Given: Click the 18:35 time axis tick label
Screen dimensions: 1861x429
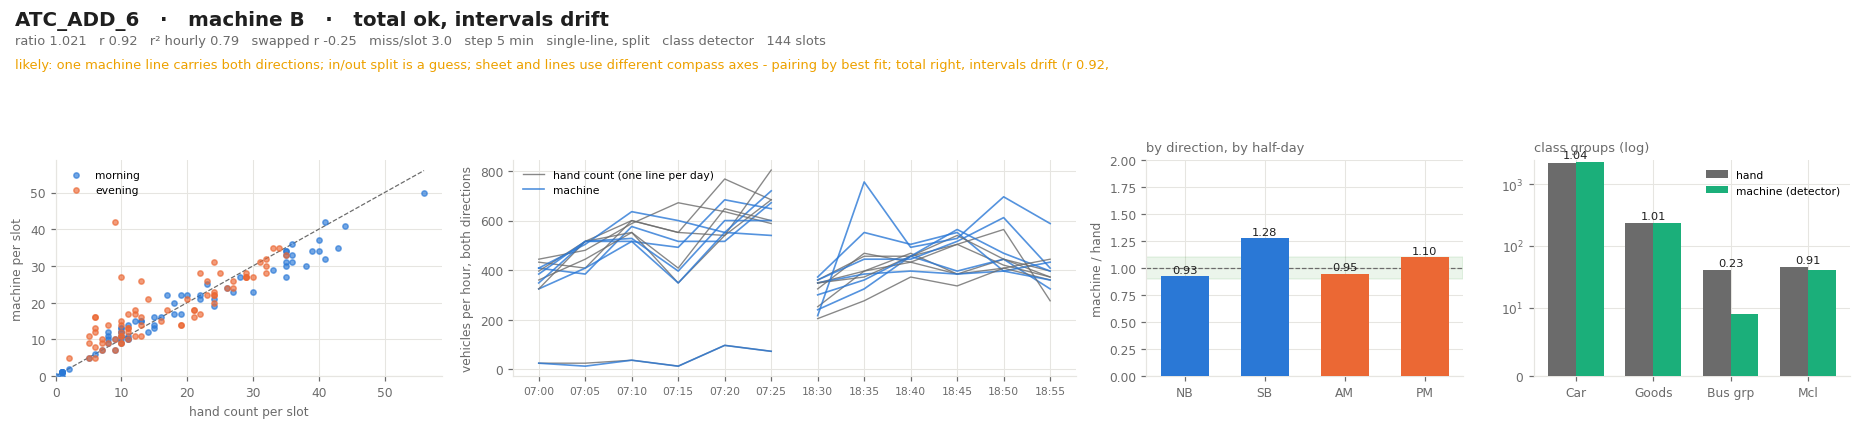Looking at the screenshot, I should (864, 392).
